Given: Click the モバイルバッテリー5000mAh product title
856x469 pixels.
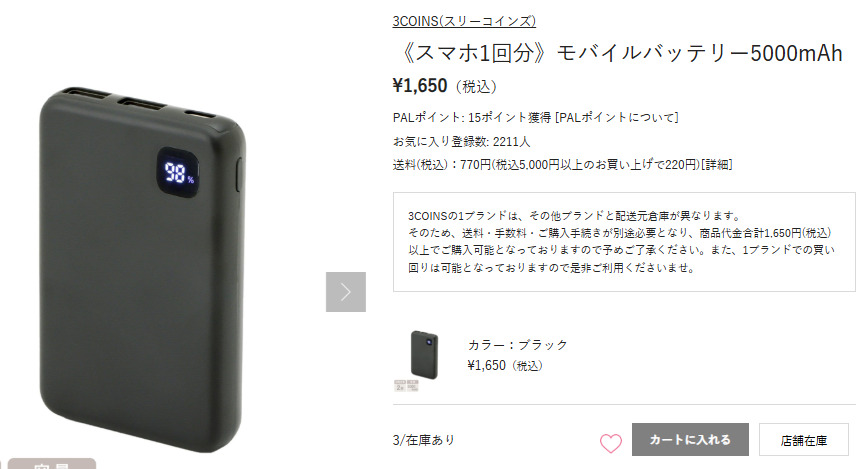Looking at the screenshot, I should coord(622,53).
